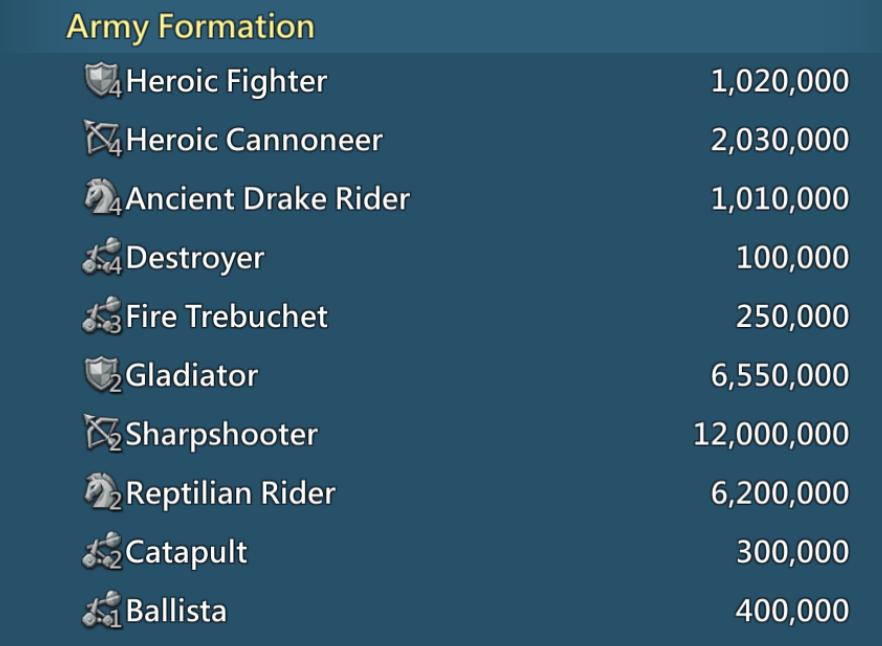Click the Heroic Cannoneer label
This screenshot has height=646, width=882.
click(254, 140)
